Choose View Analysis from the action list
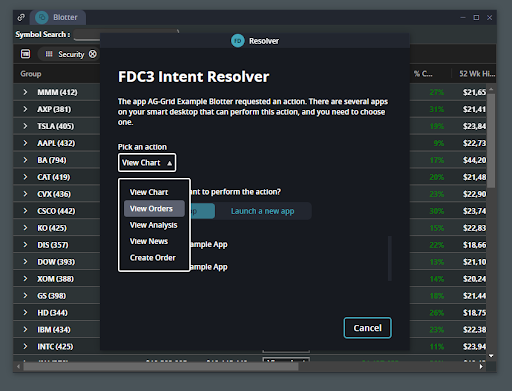512x391 pixels. click(154, 225)
